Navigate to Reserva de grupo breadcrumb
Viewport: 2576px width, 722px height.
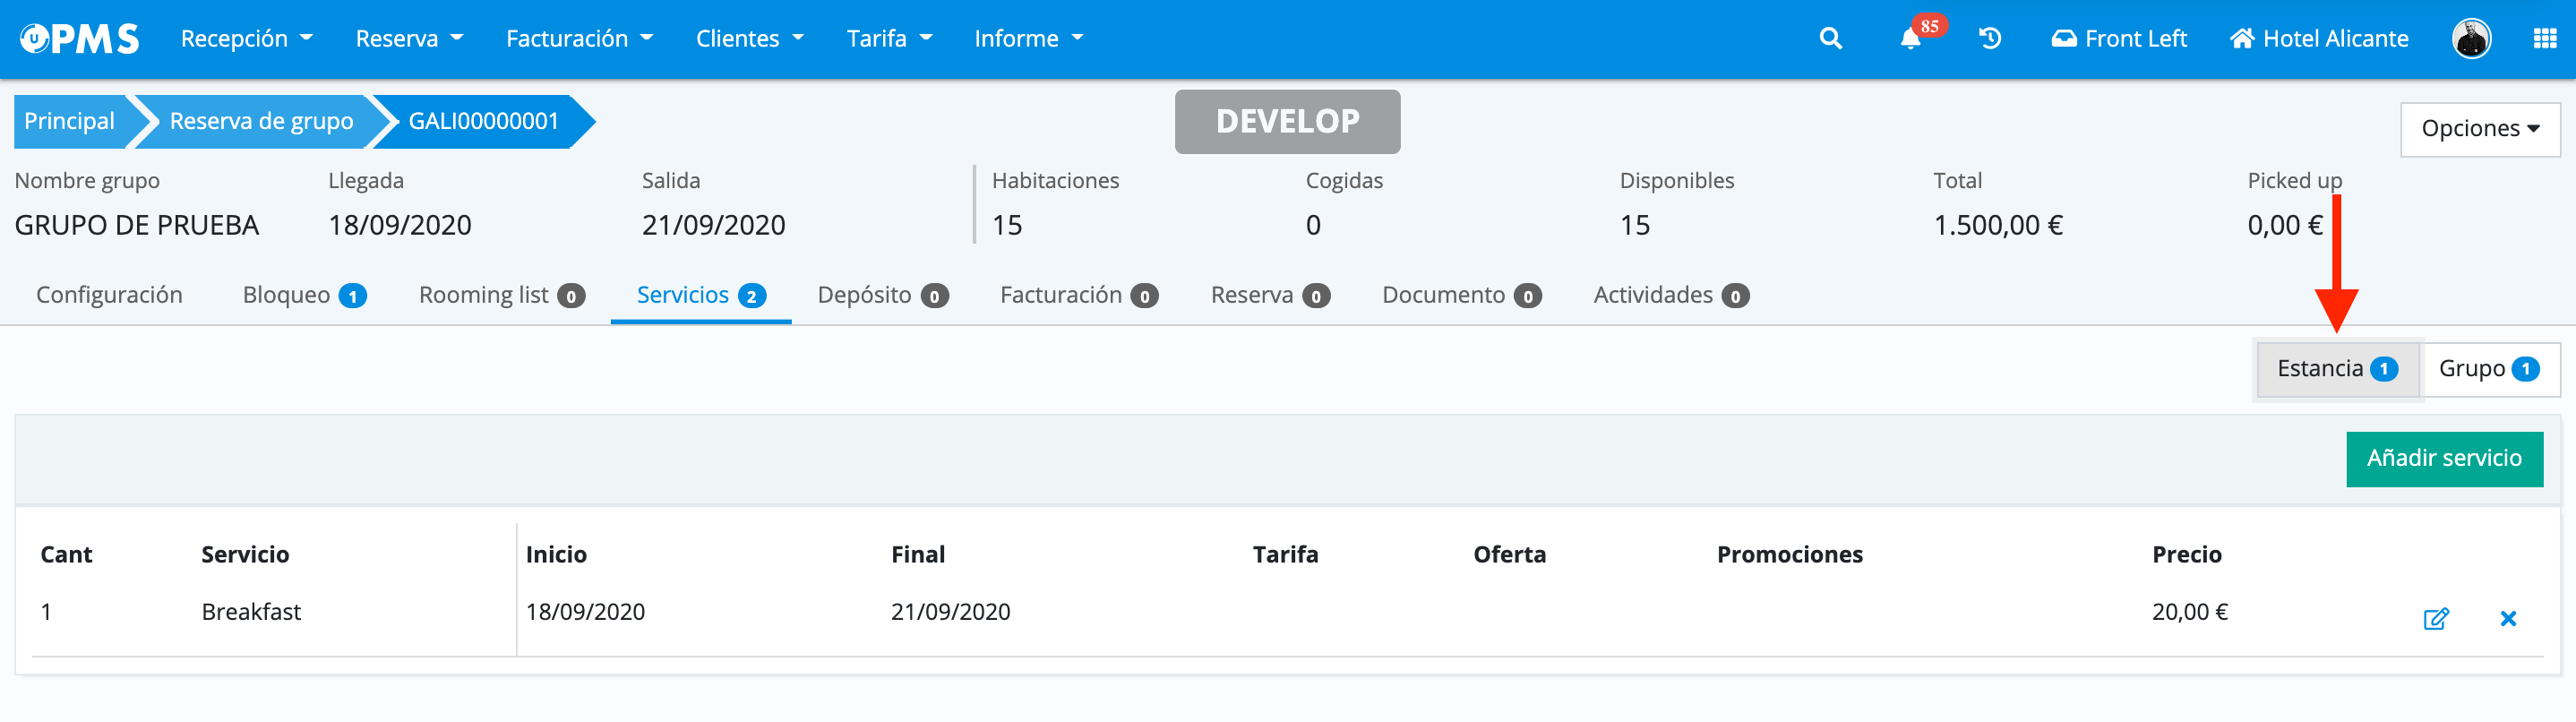(x=261, y=121)
